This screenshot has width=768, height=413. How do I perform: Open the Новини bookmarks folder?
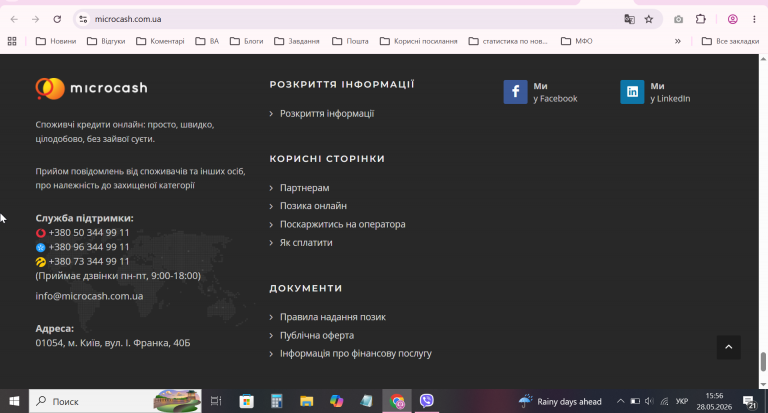tap(56, 41)
